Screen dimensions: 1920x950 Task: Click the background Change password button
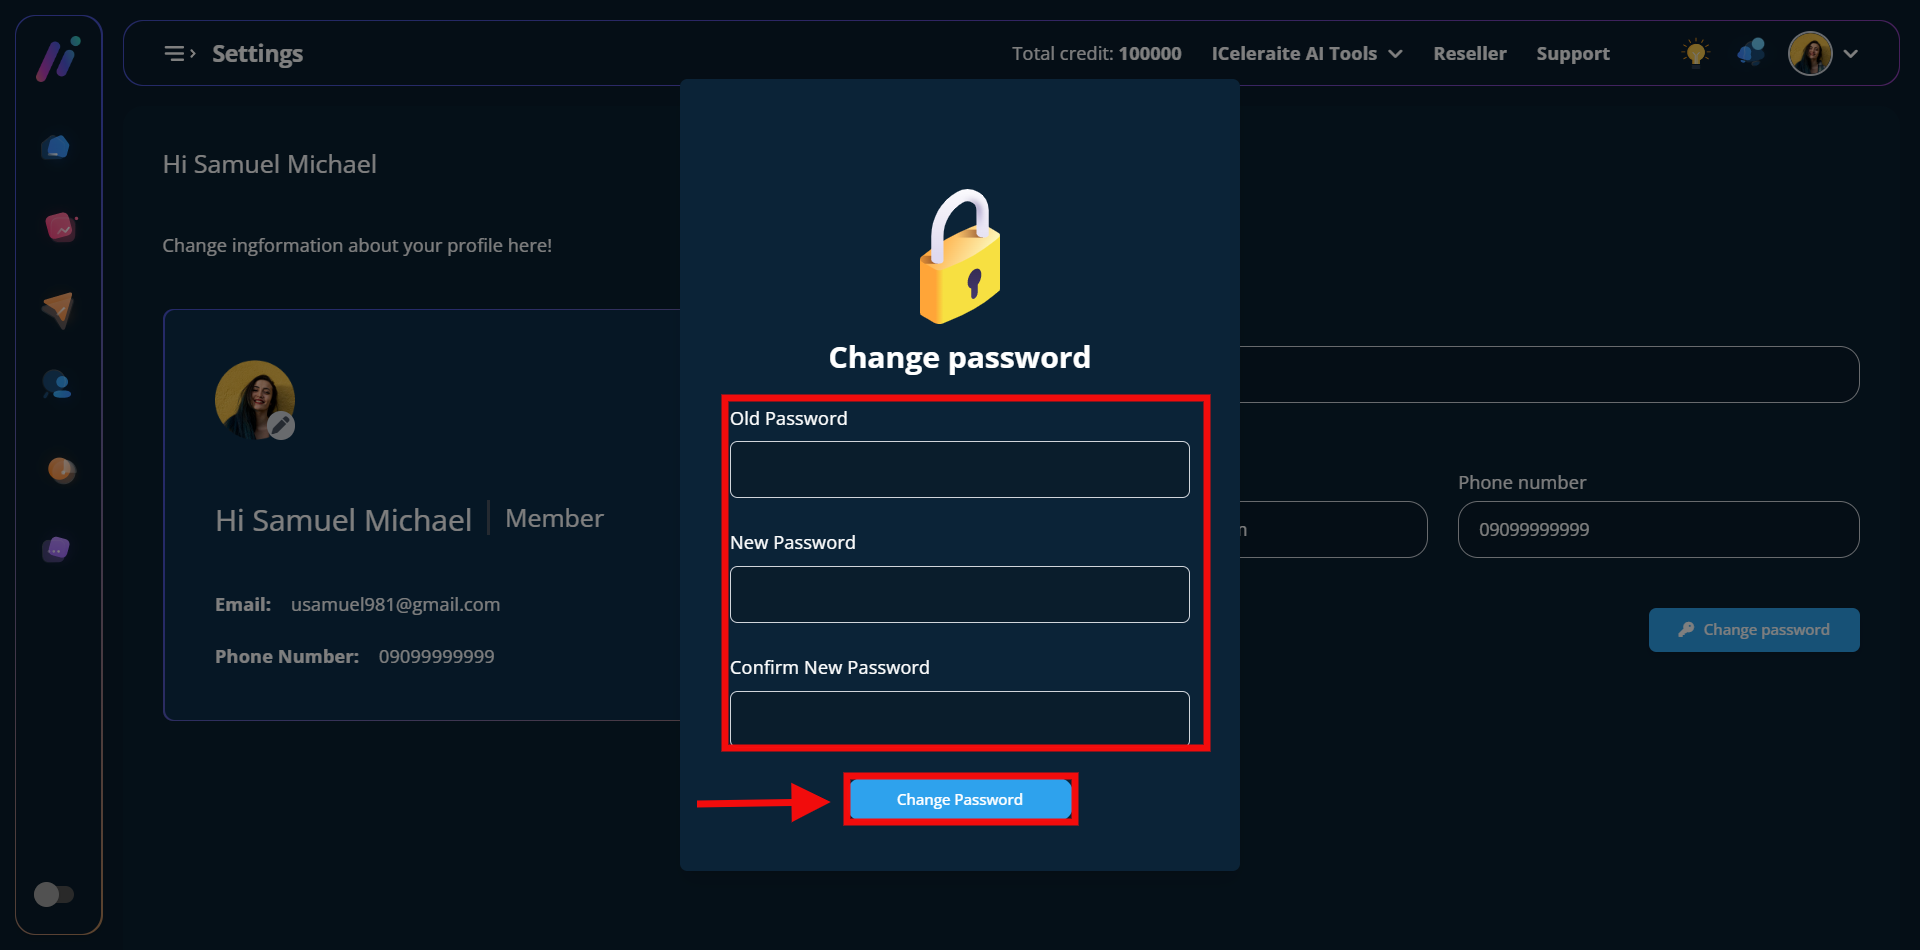pos(1754,630)
